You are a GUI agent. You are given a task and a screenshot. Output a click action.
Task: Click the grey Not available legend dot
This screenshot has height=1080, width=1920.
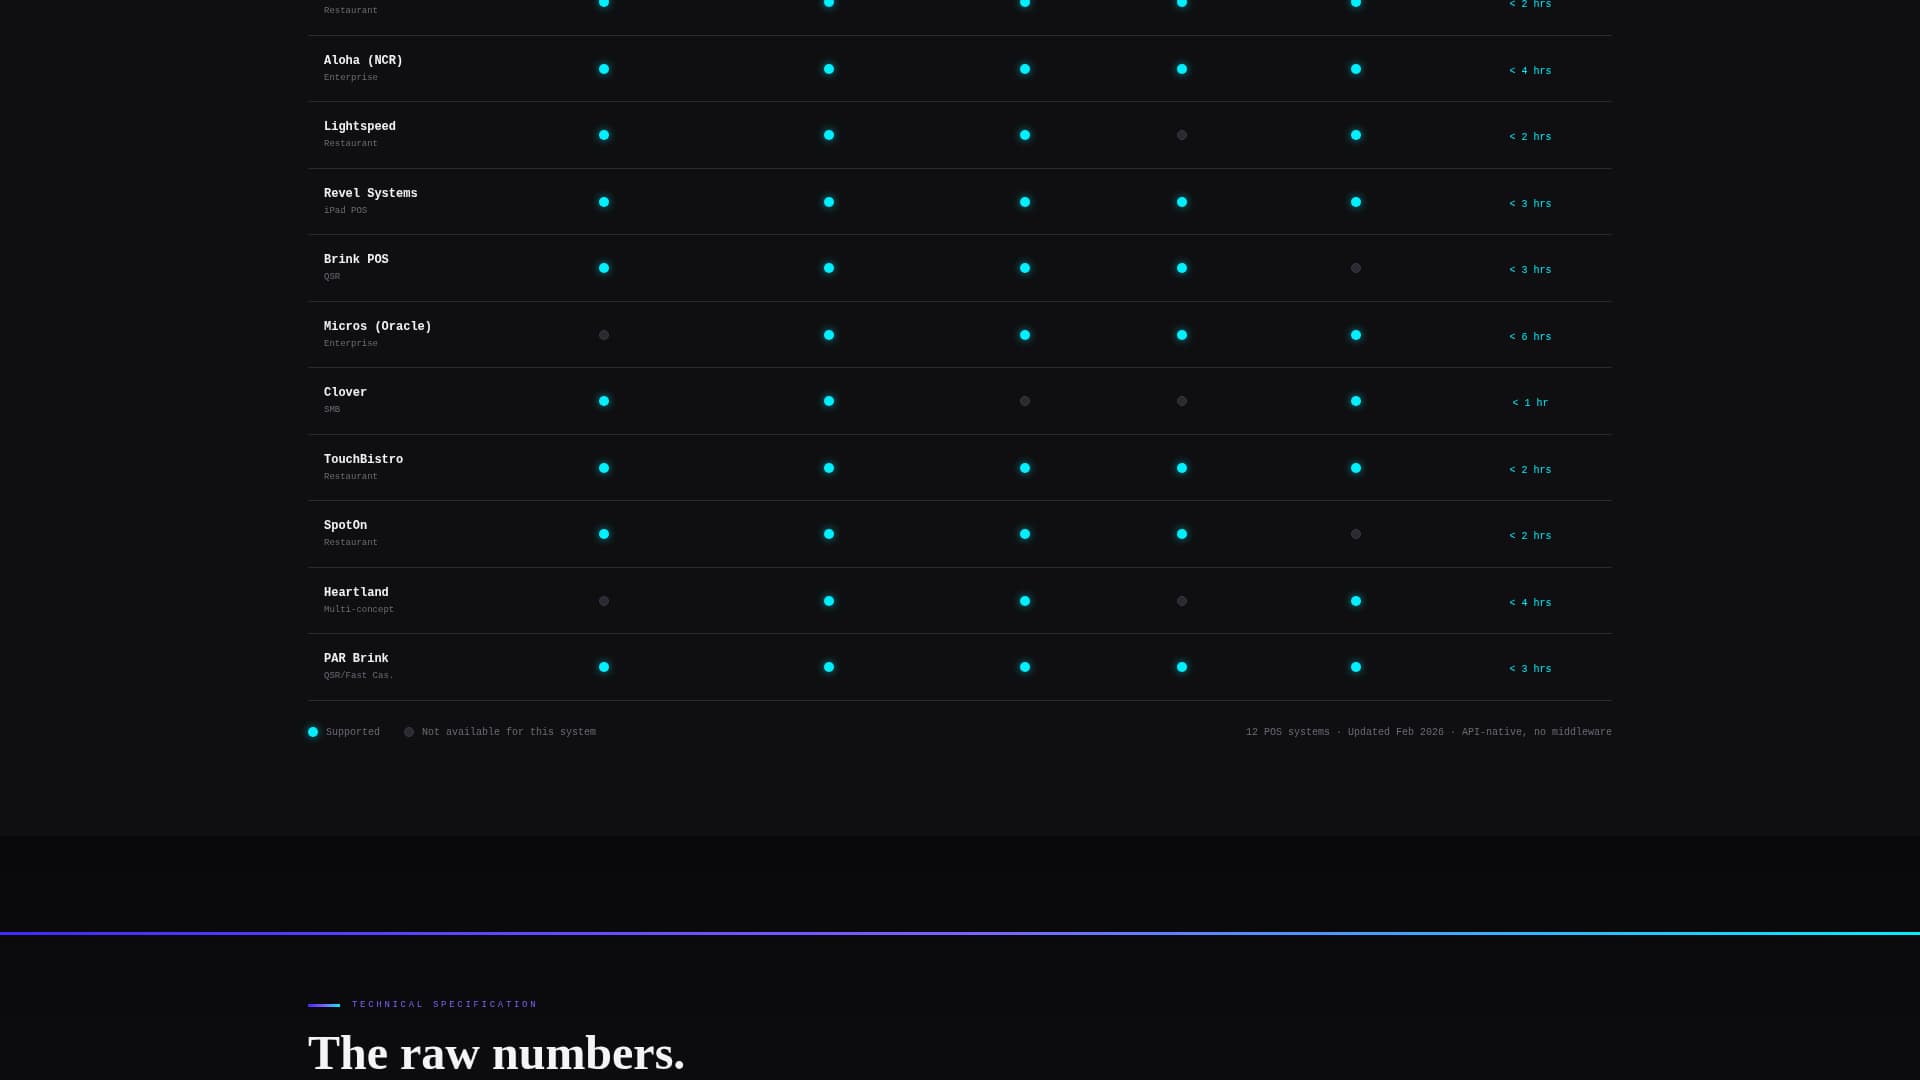point(409,732)
